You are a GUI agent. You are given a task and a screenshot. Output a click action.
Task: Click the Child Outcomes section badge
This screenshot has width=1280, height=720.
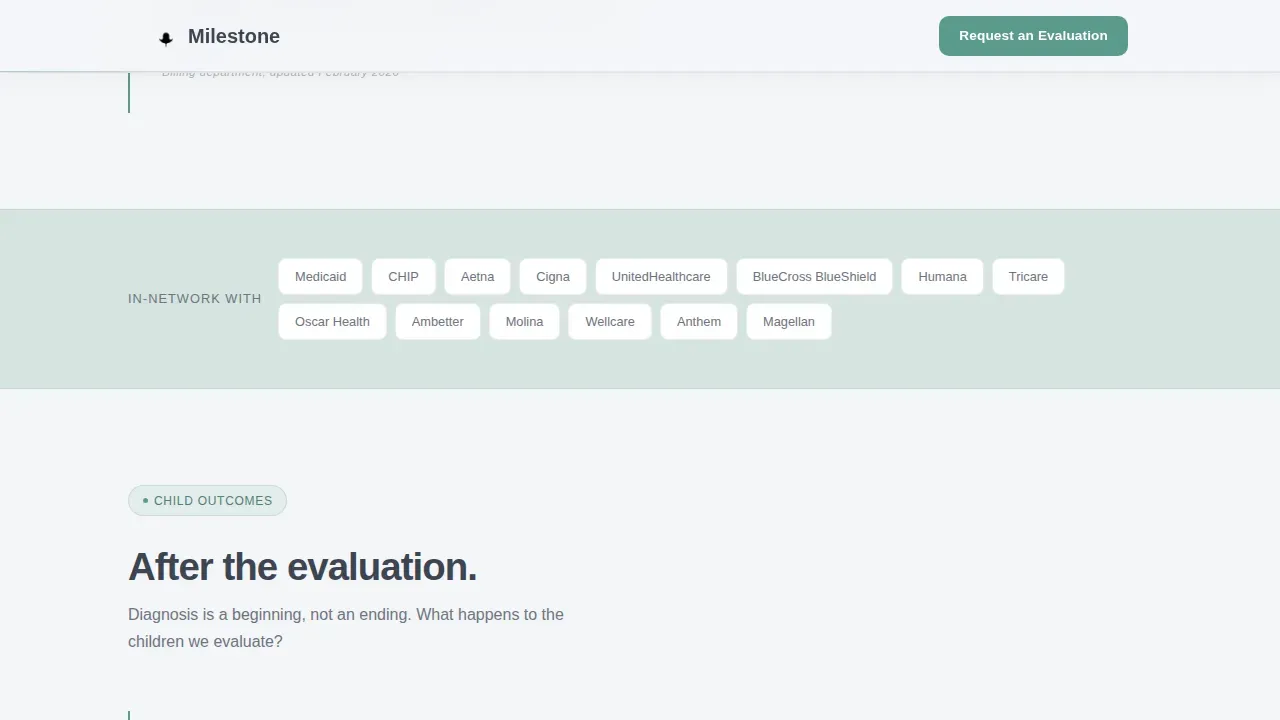coord(207,501)
